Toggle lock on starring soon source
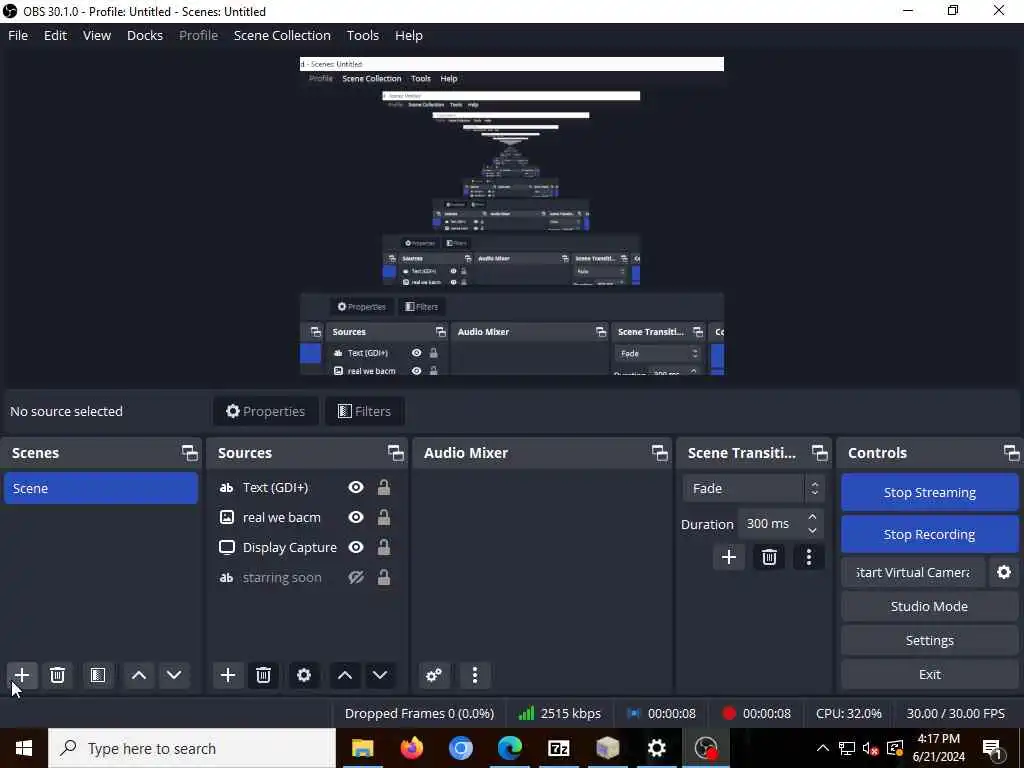Viewport: 1024px width, 768px height. tap(384, 577)
